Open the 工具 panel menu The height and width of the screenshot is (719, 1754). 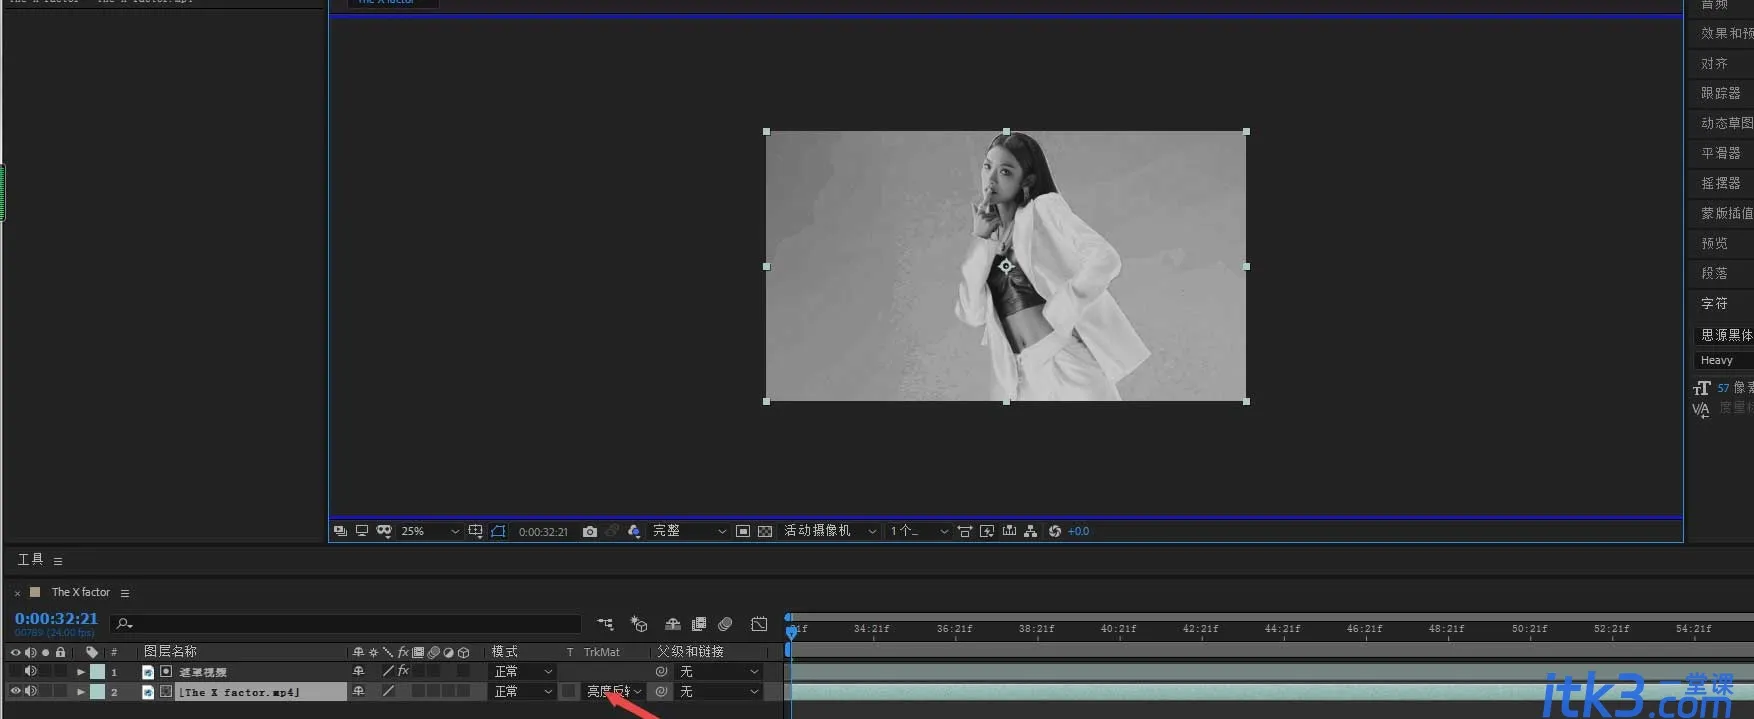tap(58, 561)
